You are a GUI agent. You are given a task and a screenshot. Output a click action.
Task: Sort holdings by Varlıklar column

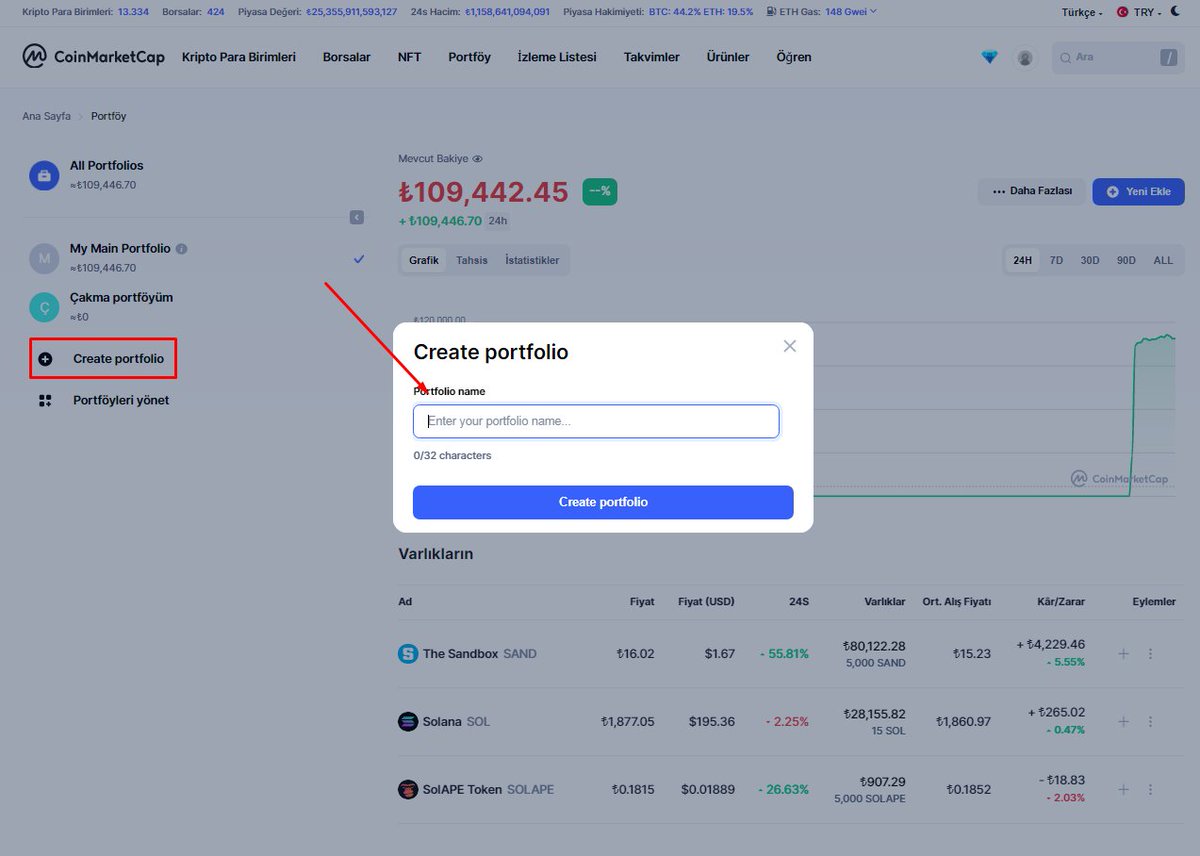pos(885,601)
